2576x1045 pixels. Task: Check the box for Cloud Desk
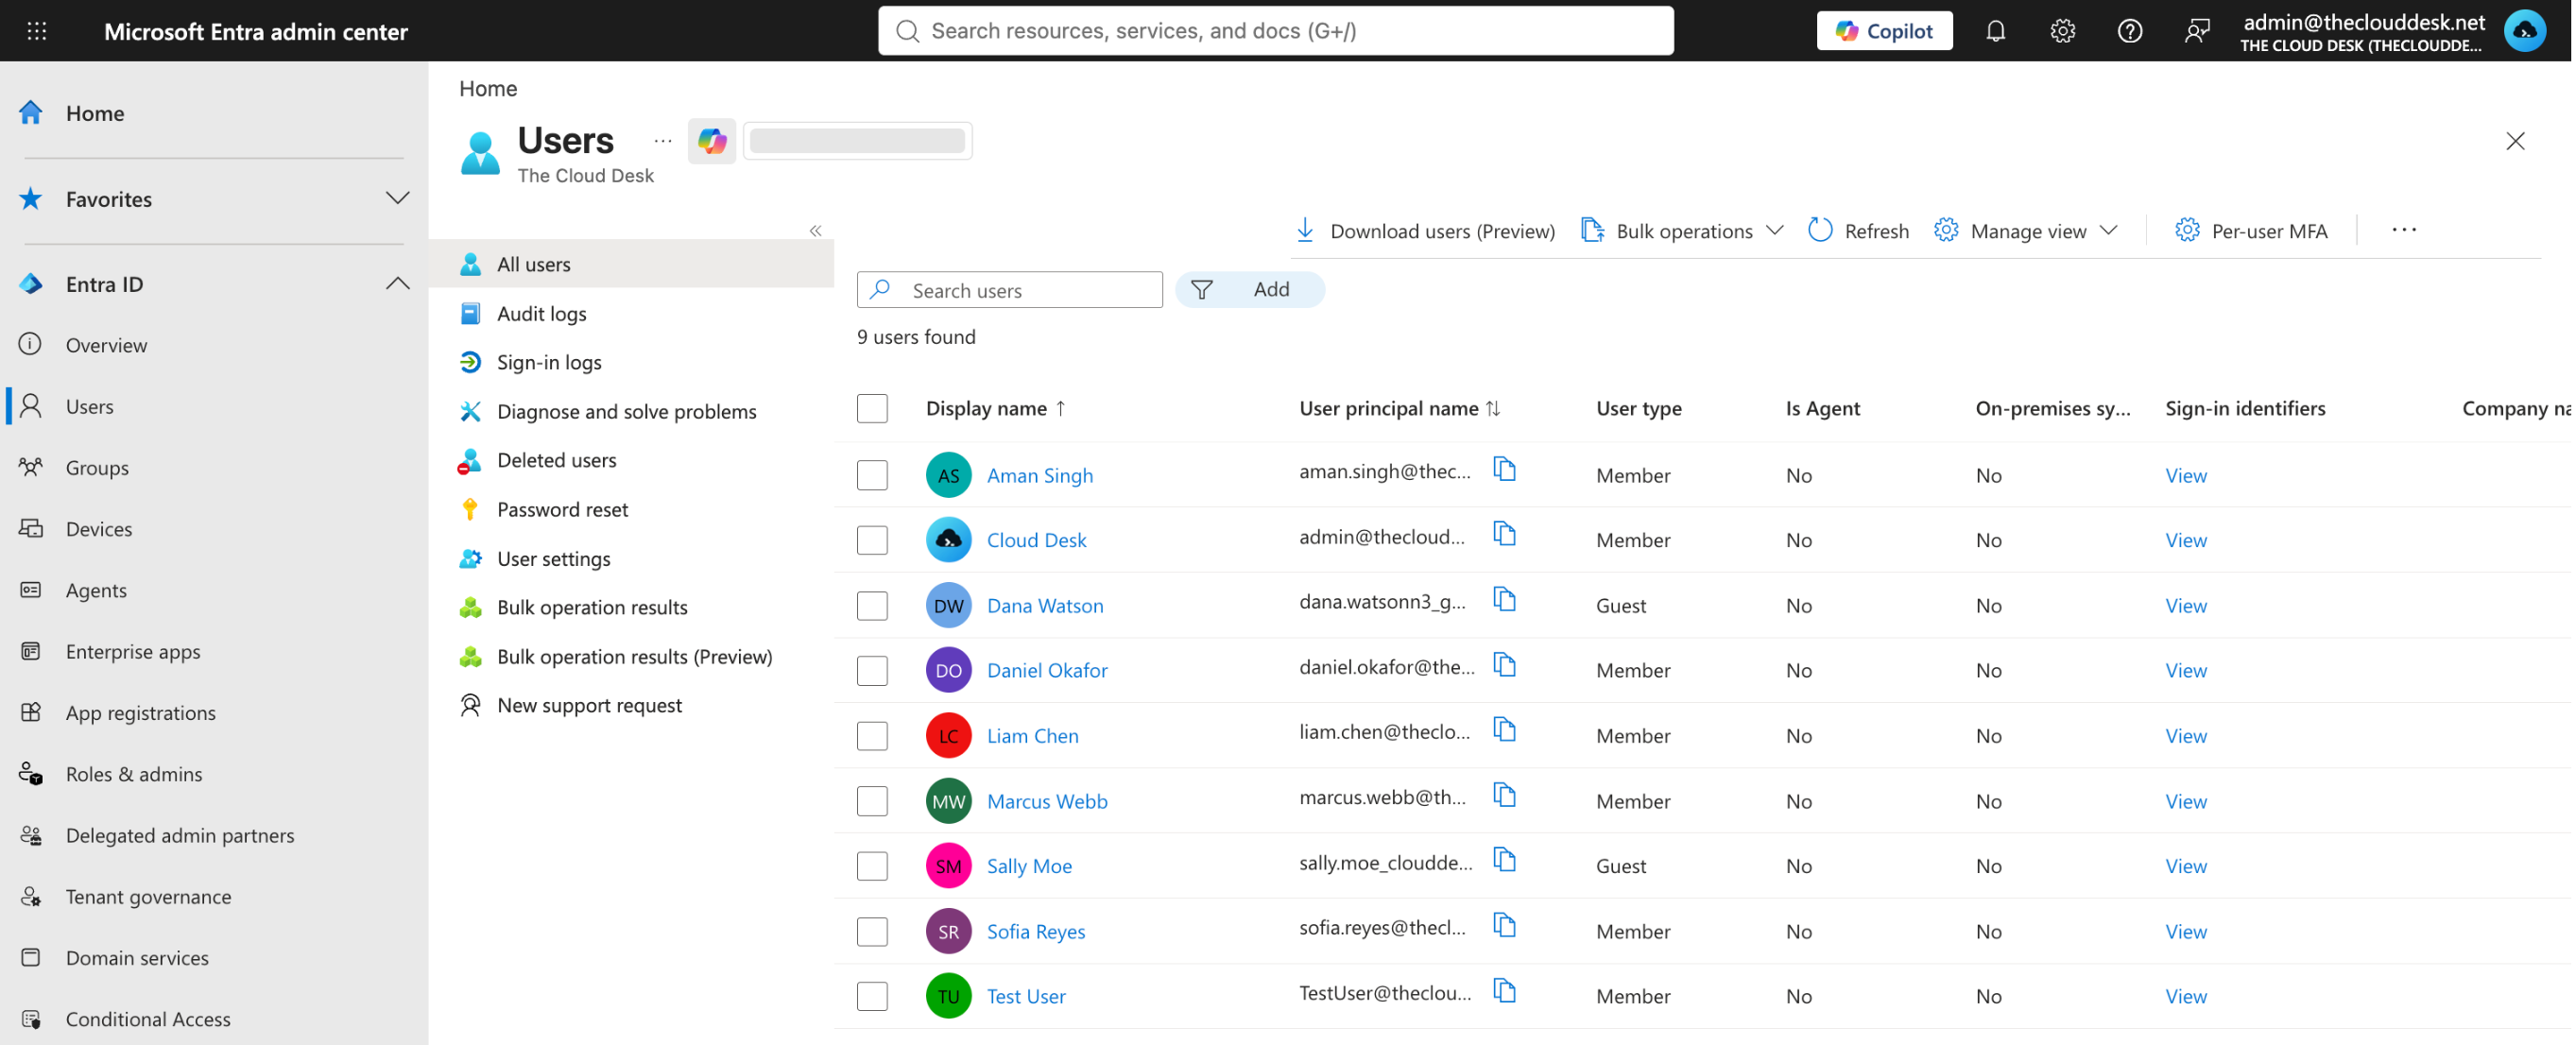(x=872, y=540)
